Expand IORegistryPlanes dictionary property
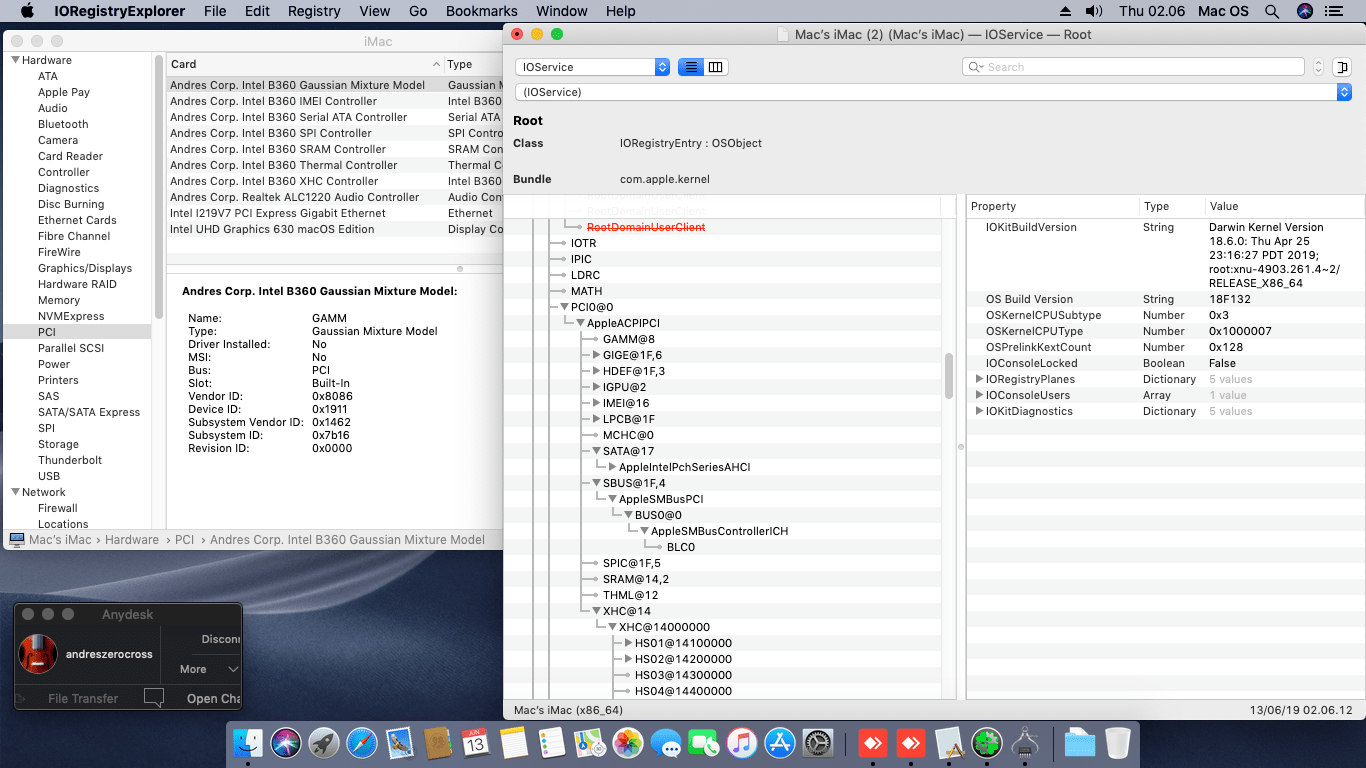1366x768 pixels. 979,379
